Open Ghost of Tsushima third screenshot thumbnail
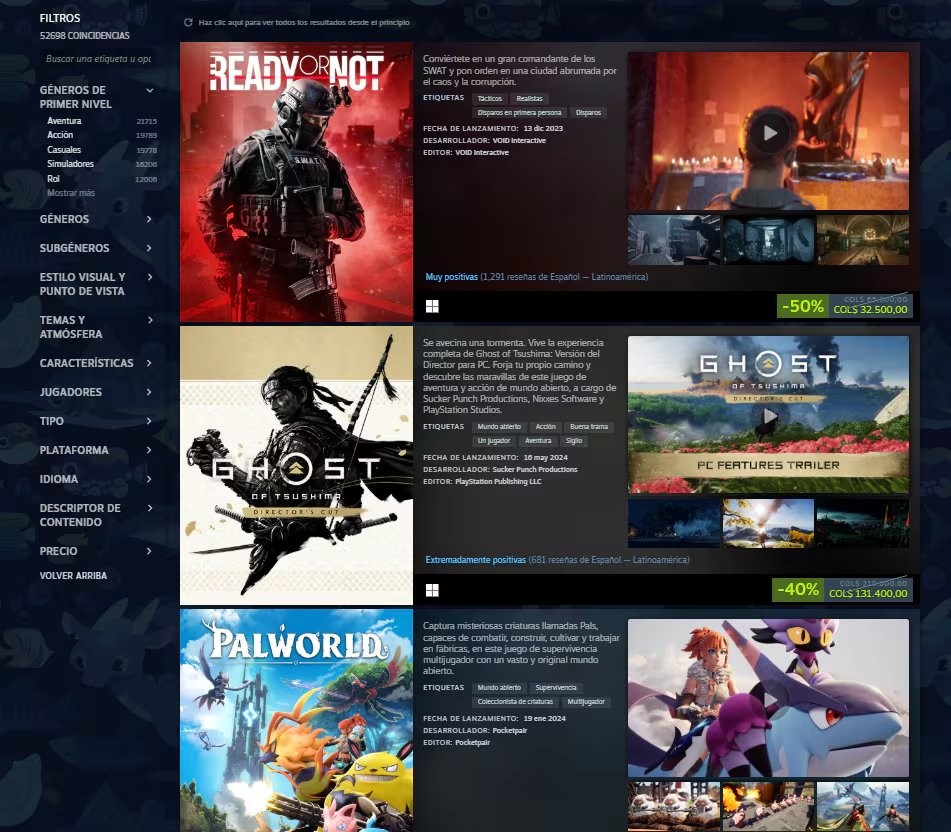Viewport: 951px width, 832px height. point(863,523)
